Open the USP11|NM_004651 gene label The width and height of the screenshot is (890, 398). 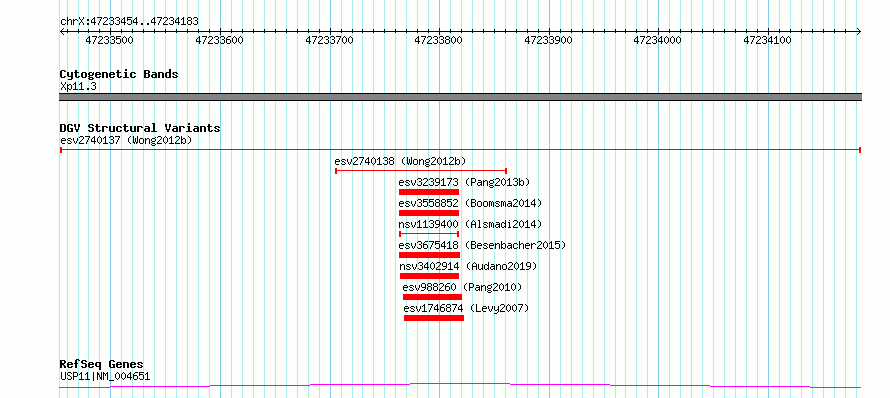[x=105, y=376]
